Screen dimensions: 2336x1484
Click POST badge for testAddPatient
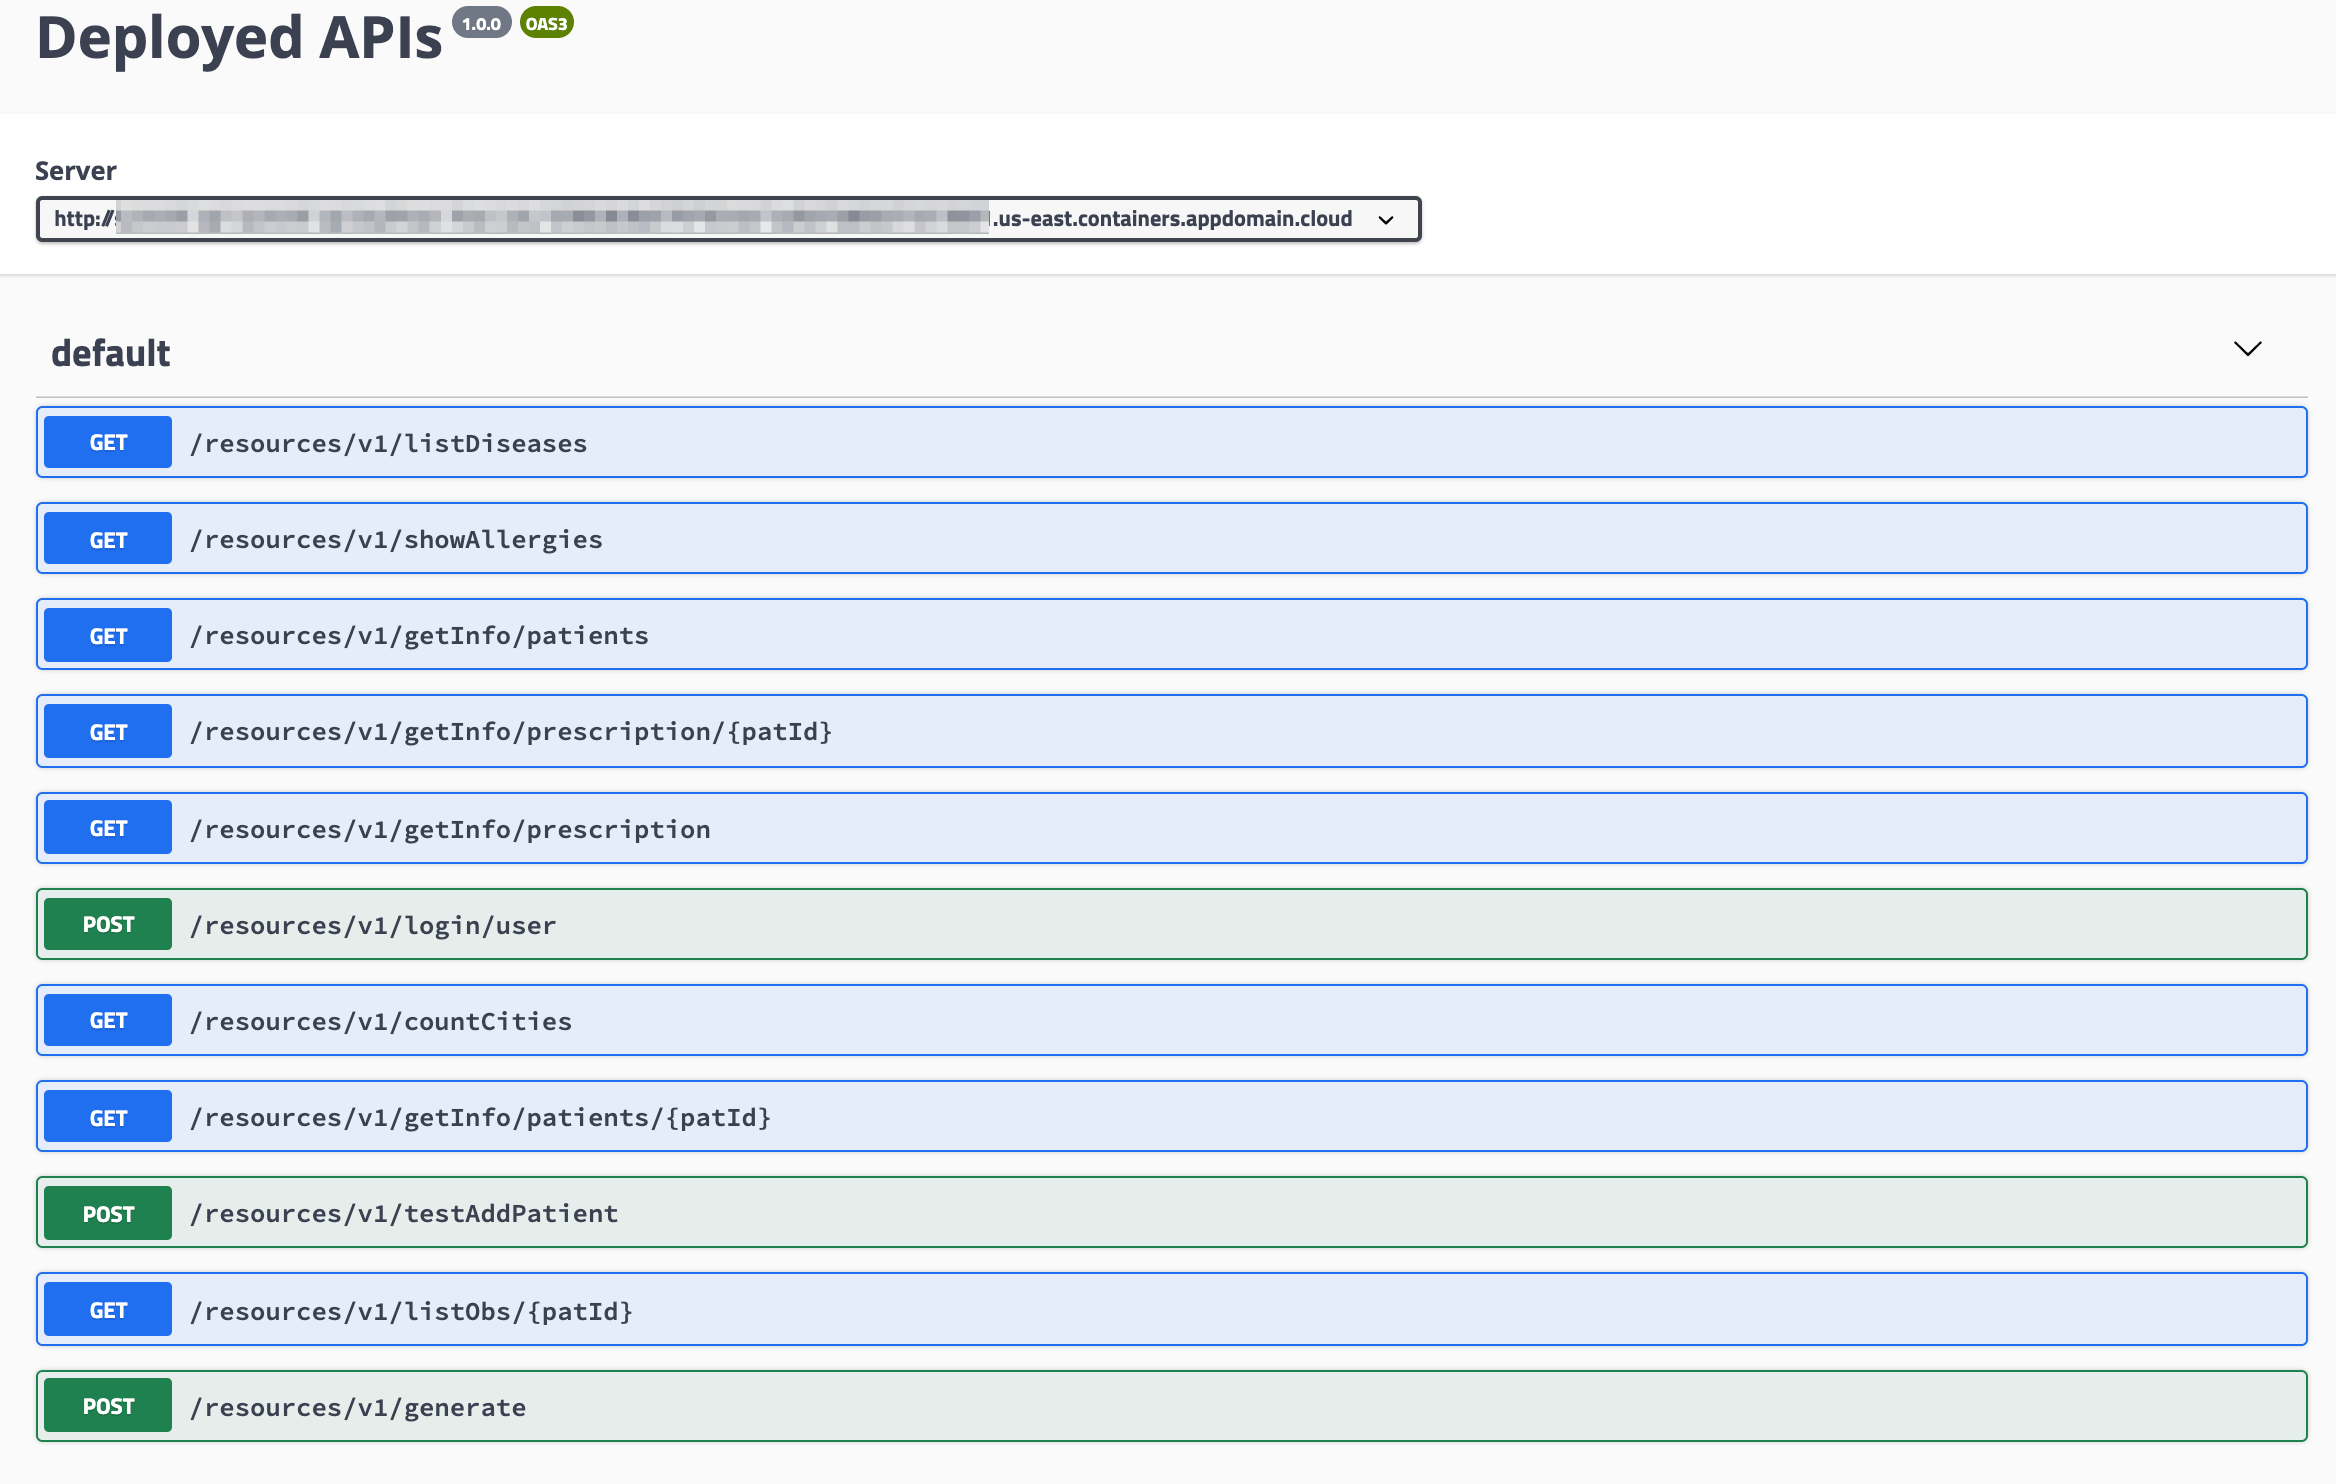(108, 1214)
